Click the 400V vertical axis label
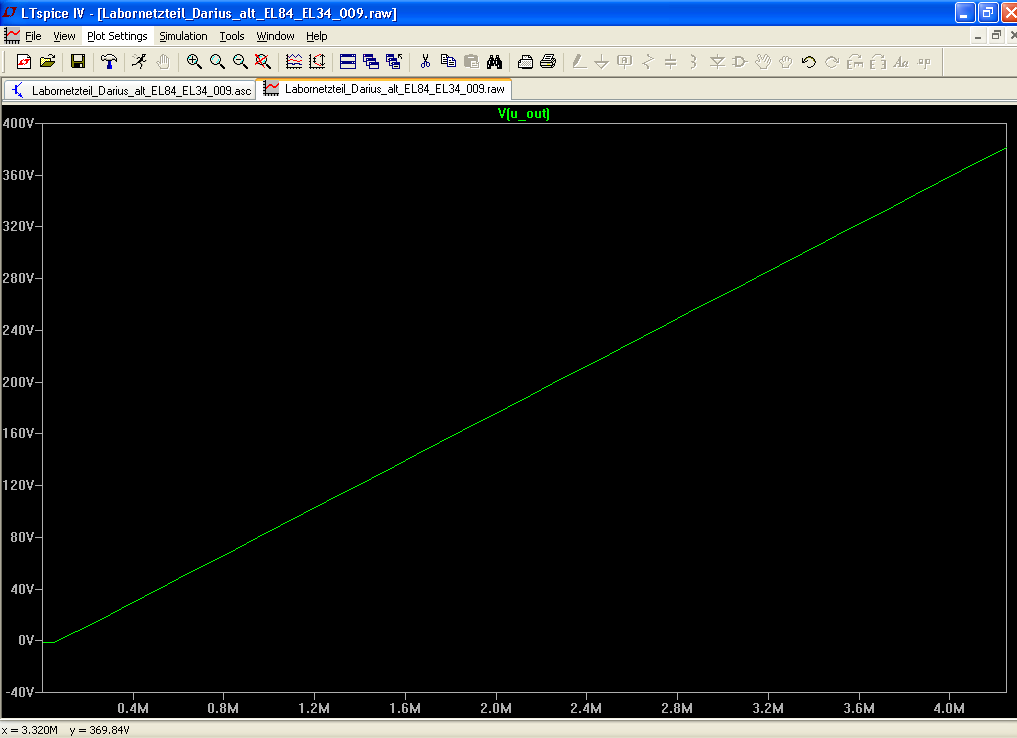Viewport: 1017px width, 738px height. (x=19, y=123)
